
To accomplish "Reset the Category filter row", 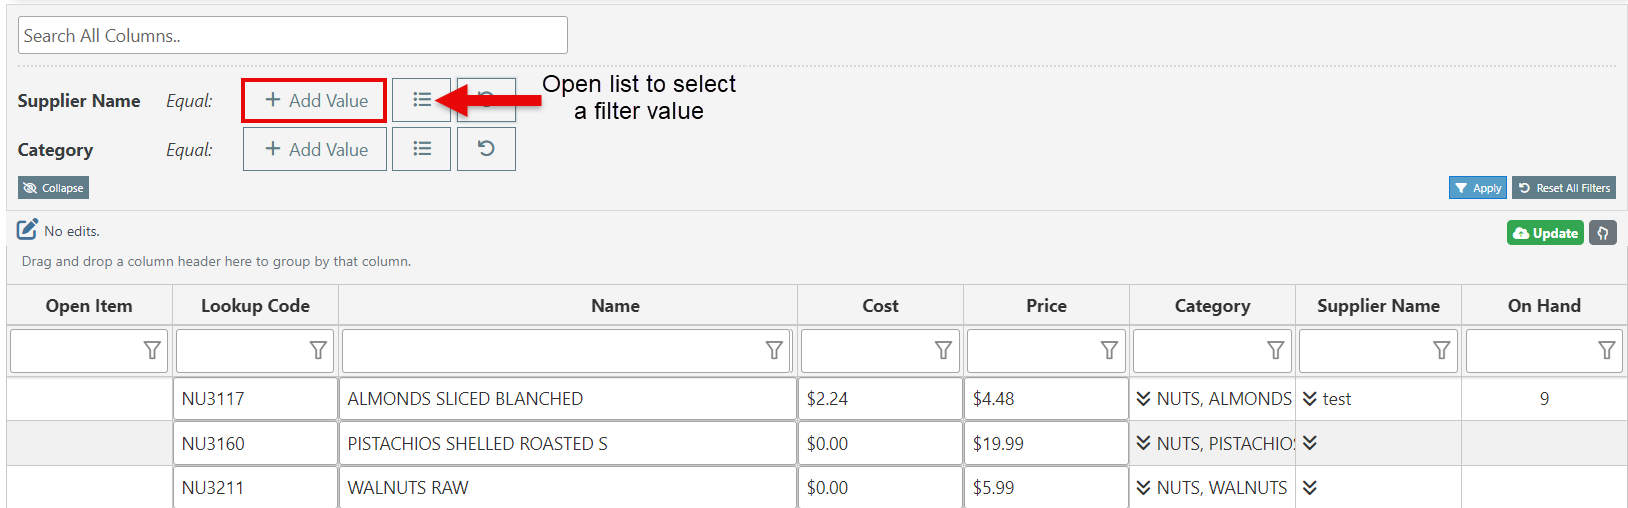I will pyautogui.click(x=486, y=149).
